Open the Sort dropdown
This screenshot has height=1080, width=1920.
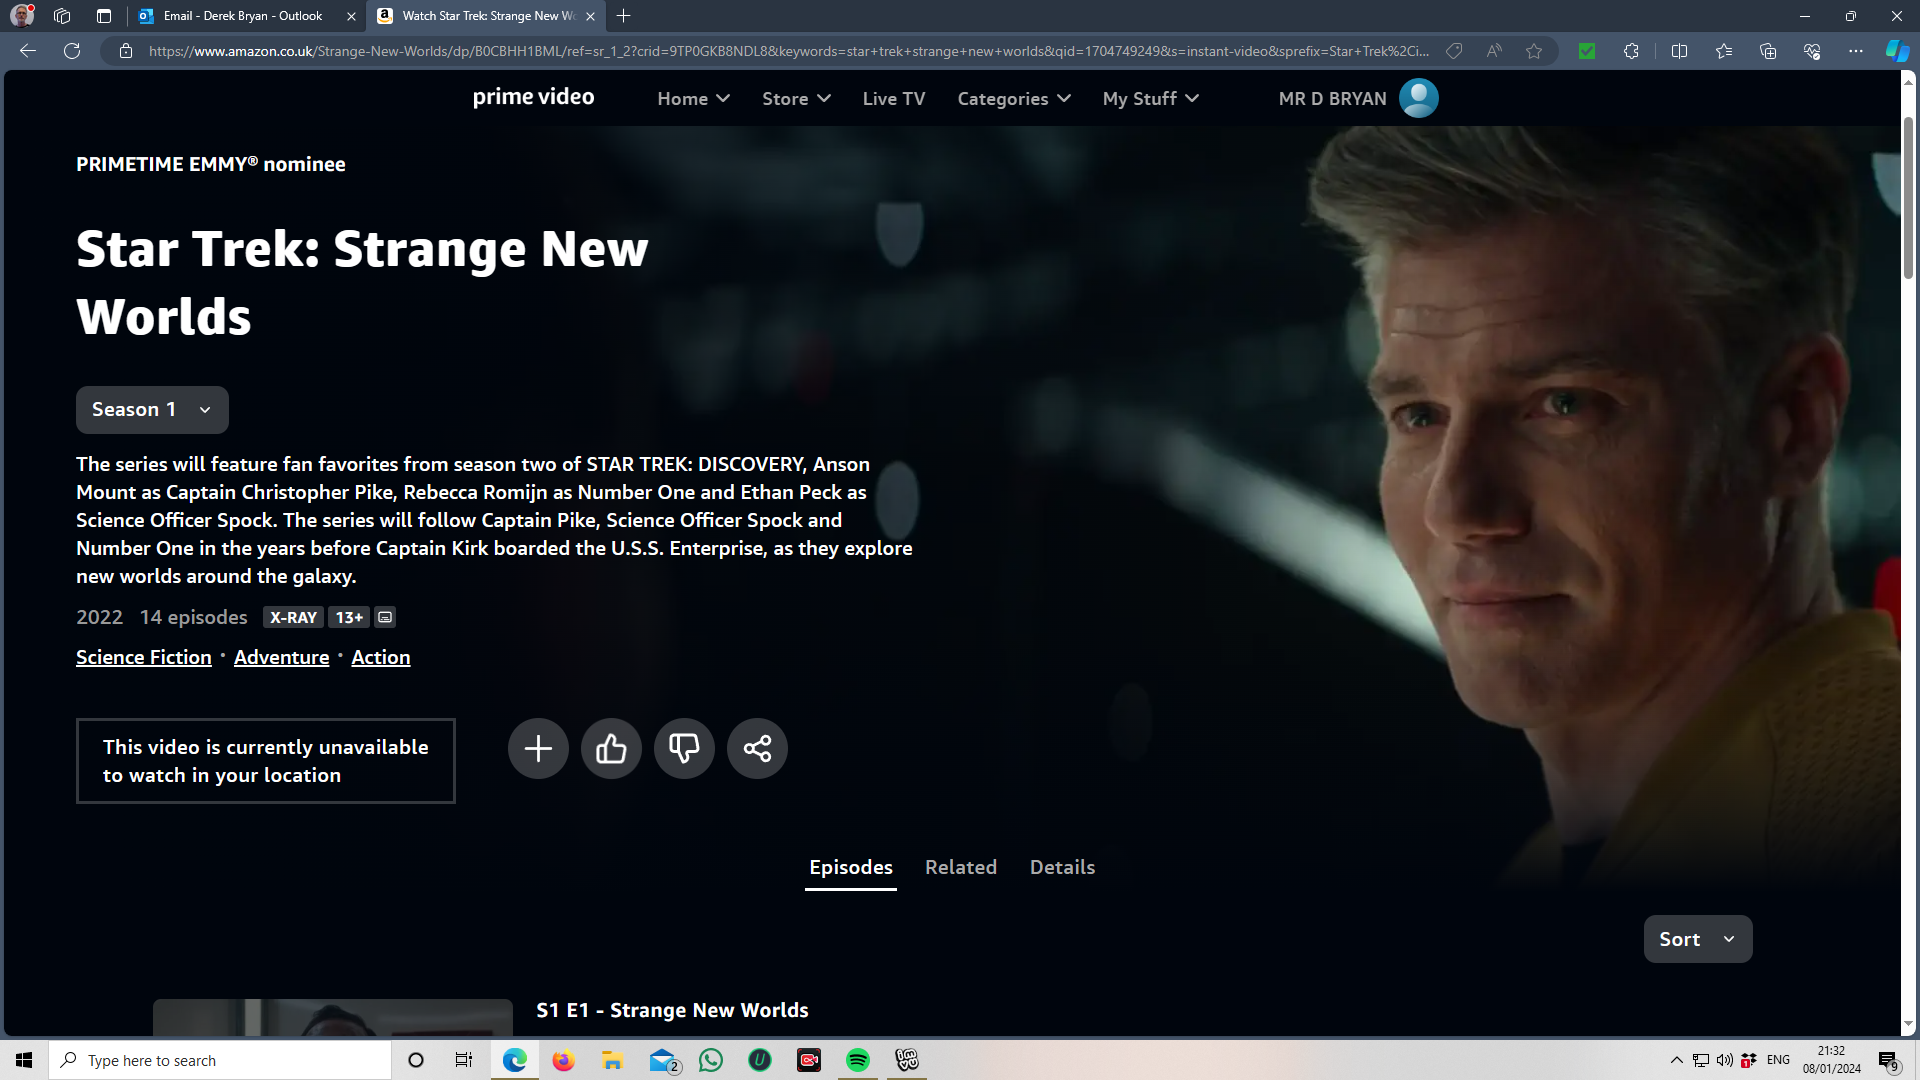(x=1697, y=939)
